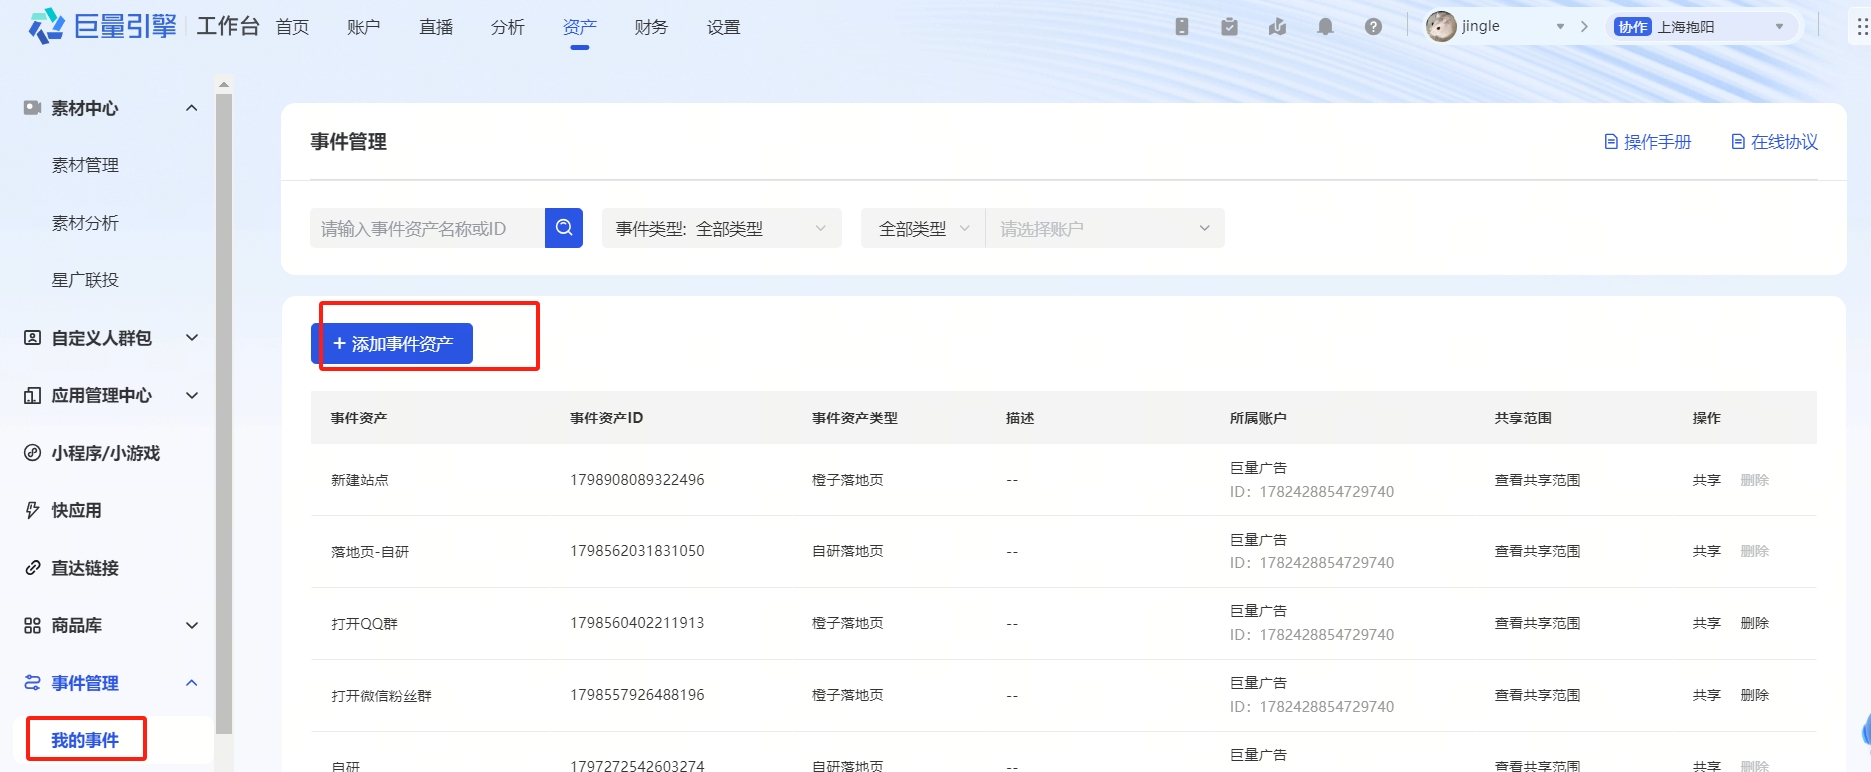The width and height of the screenshot is (1871, 772).
Task: Open the apps grid icon at top right
Action: pyautogui.click(x=1861, y=27)
